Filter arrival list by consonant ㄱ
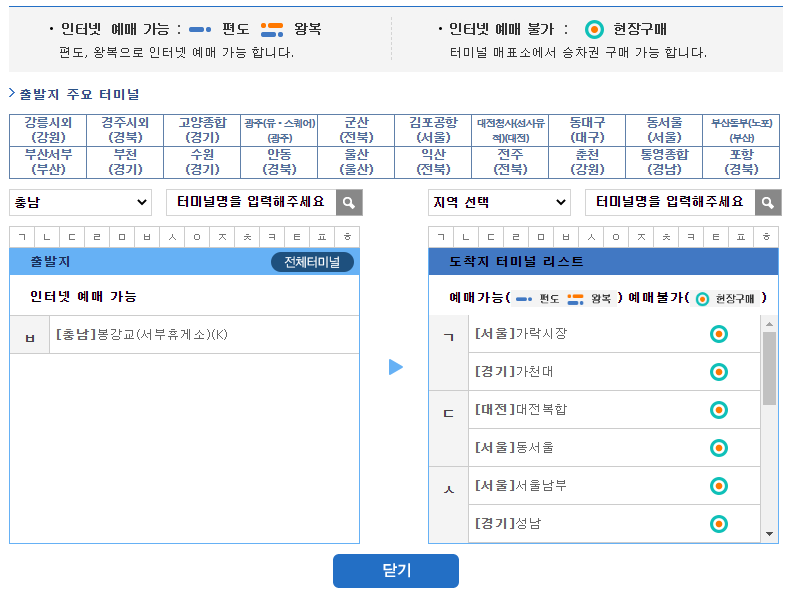 (441, 237)
